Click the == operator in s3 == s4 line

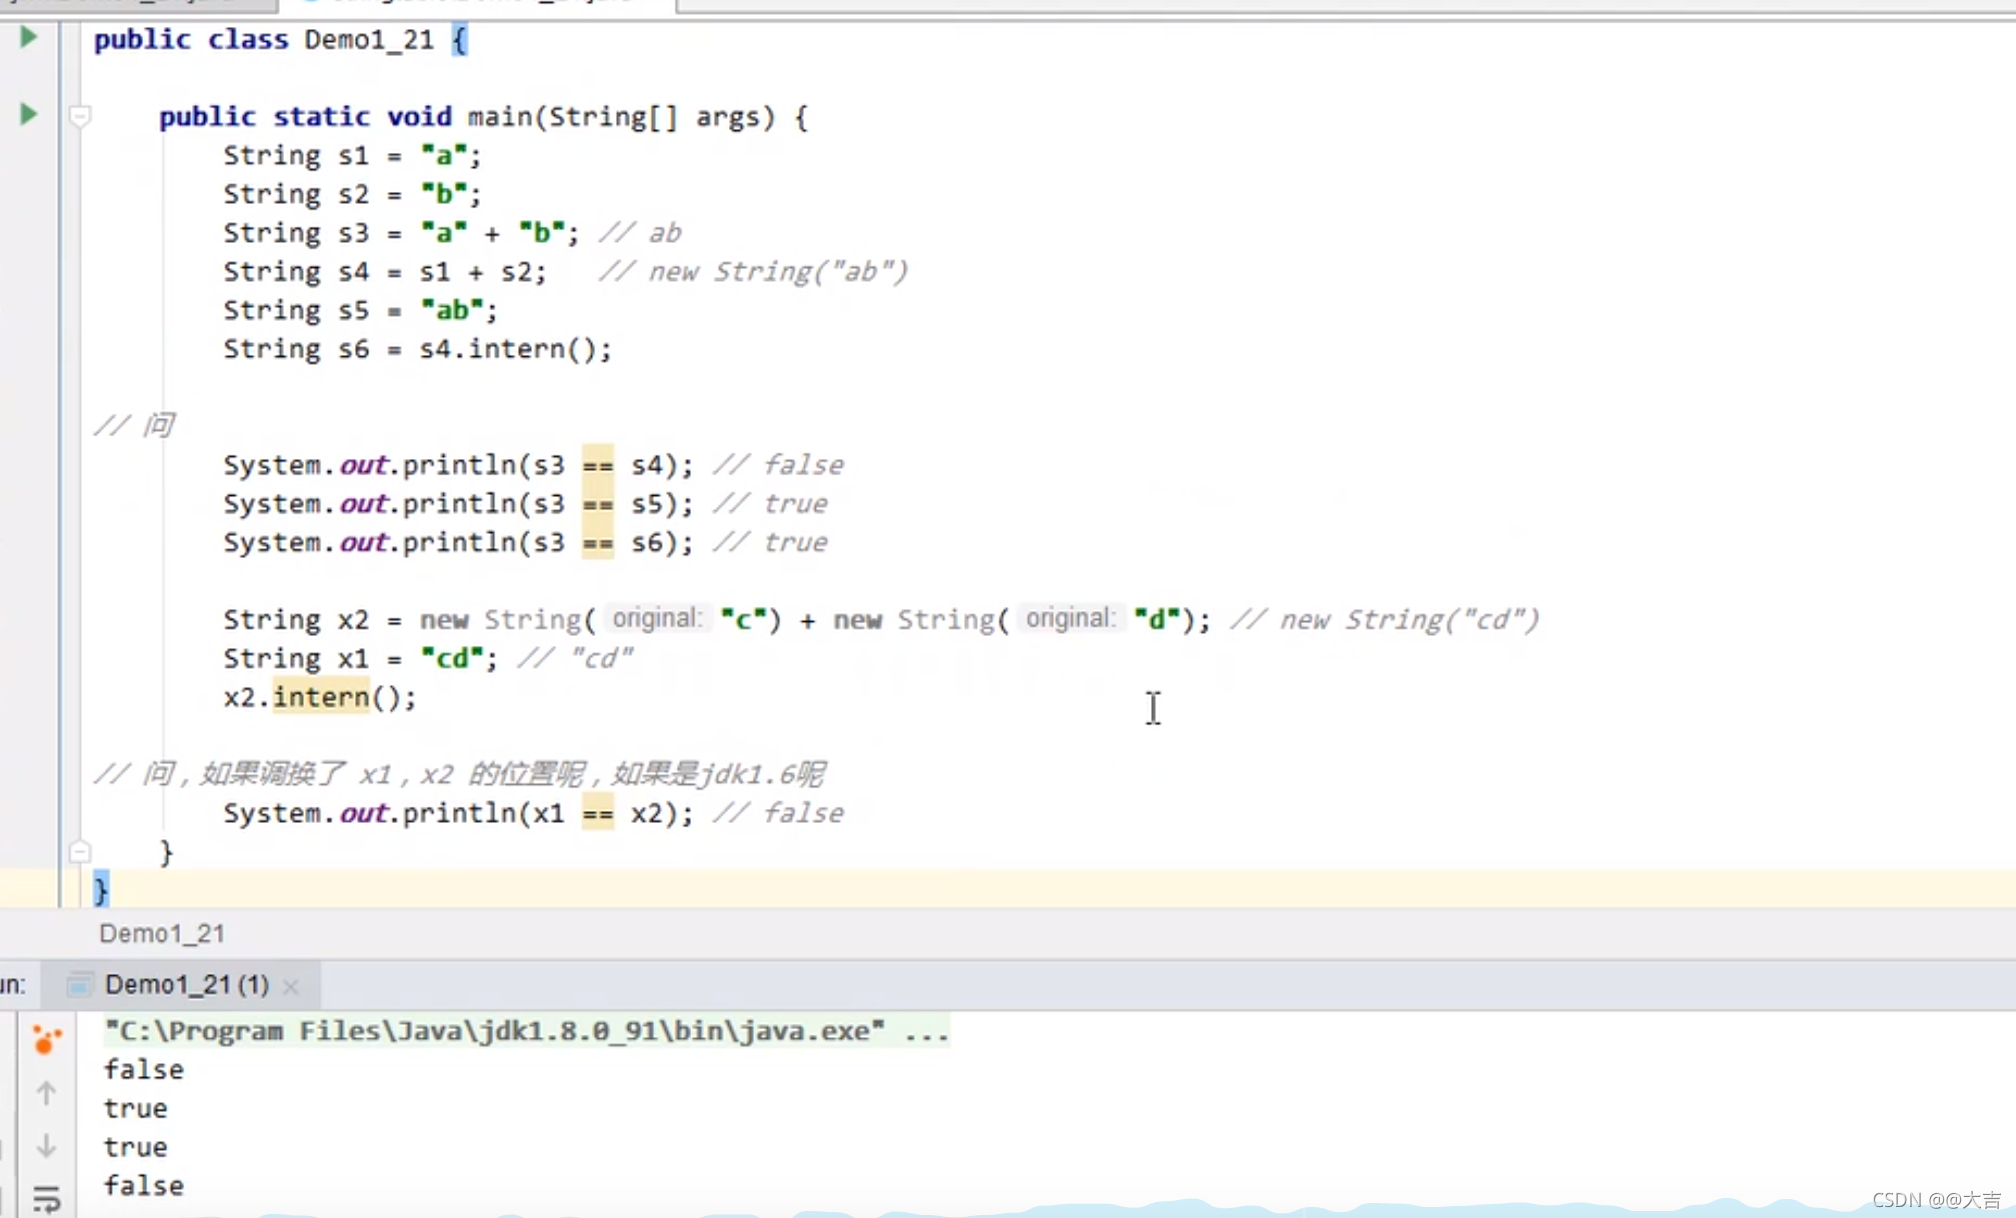click(x=598, y=465)
